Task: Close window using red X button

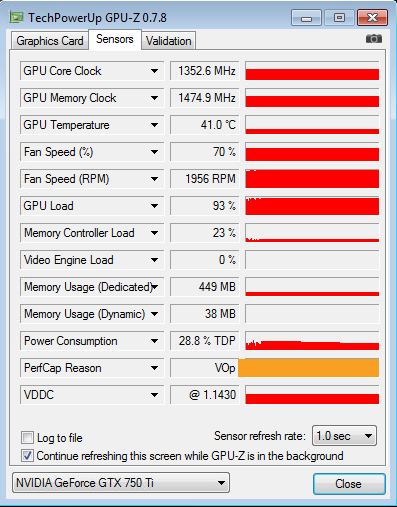Action: (x=372, y=18)
